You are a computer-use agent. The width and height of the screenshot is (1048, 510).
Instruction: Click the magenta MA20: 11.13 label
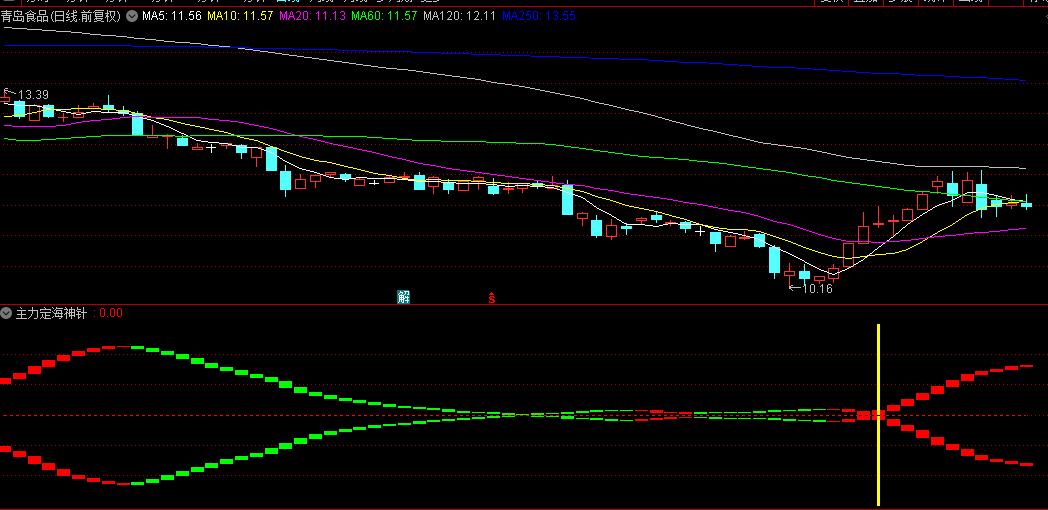(312, 16)
